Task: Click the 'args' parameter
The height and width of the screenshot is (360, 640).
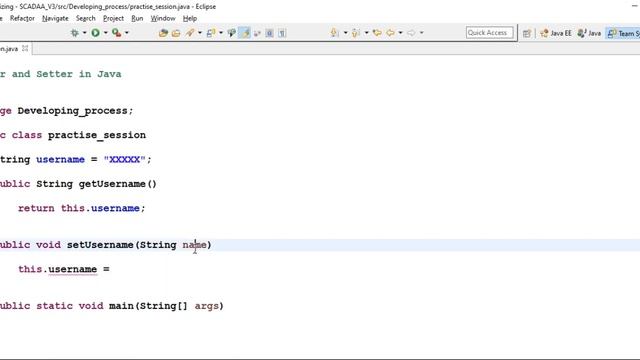Action: [x=207, y=307]
